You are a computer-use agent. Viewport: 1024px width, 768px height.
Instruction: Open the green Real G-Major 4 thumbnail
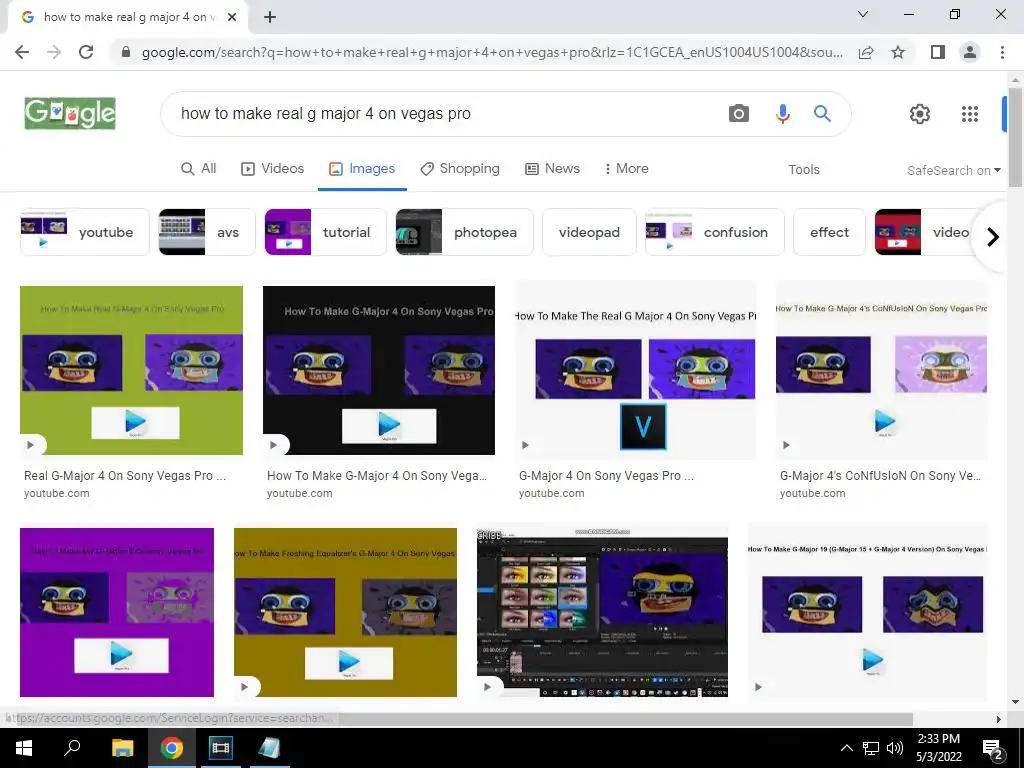click(x=131, y=370)
